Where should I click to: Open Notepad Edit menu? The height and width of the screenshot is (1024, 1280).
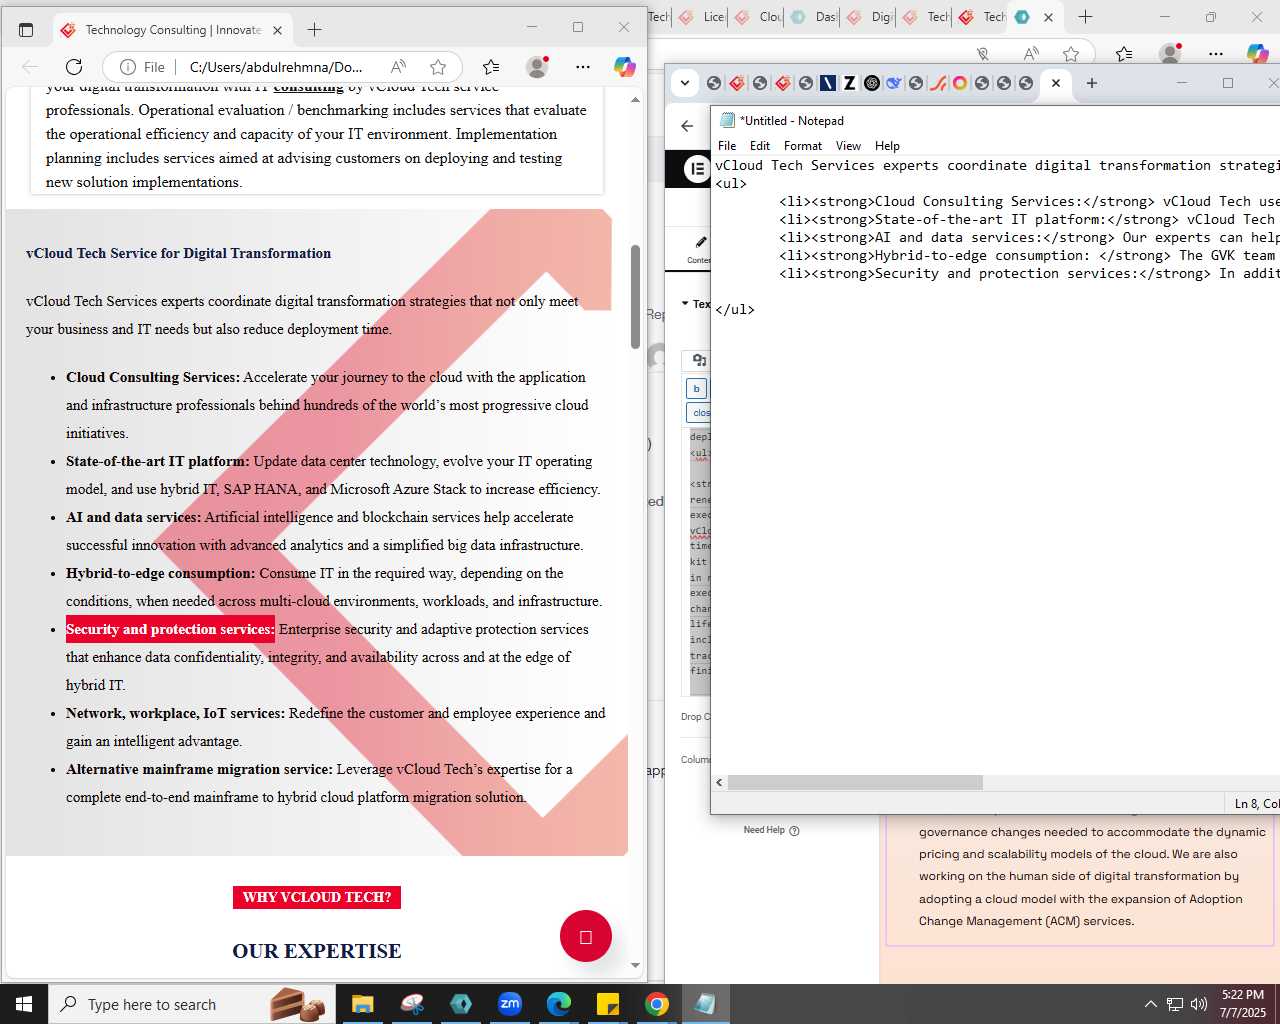(760, 146)
